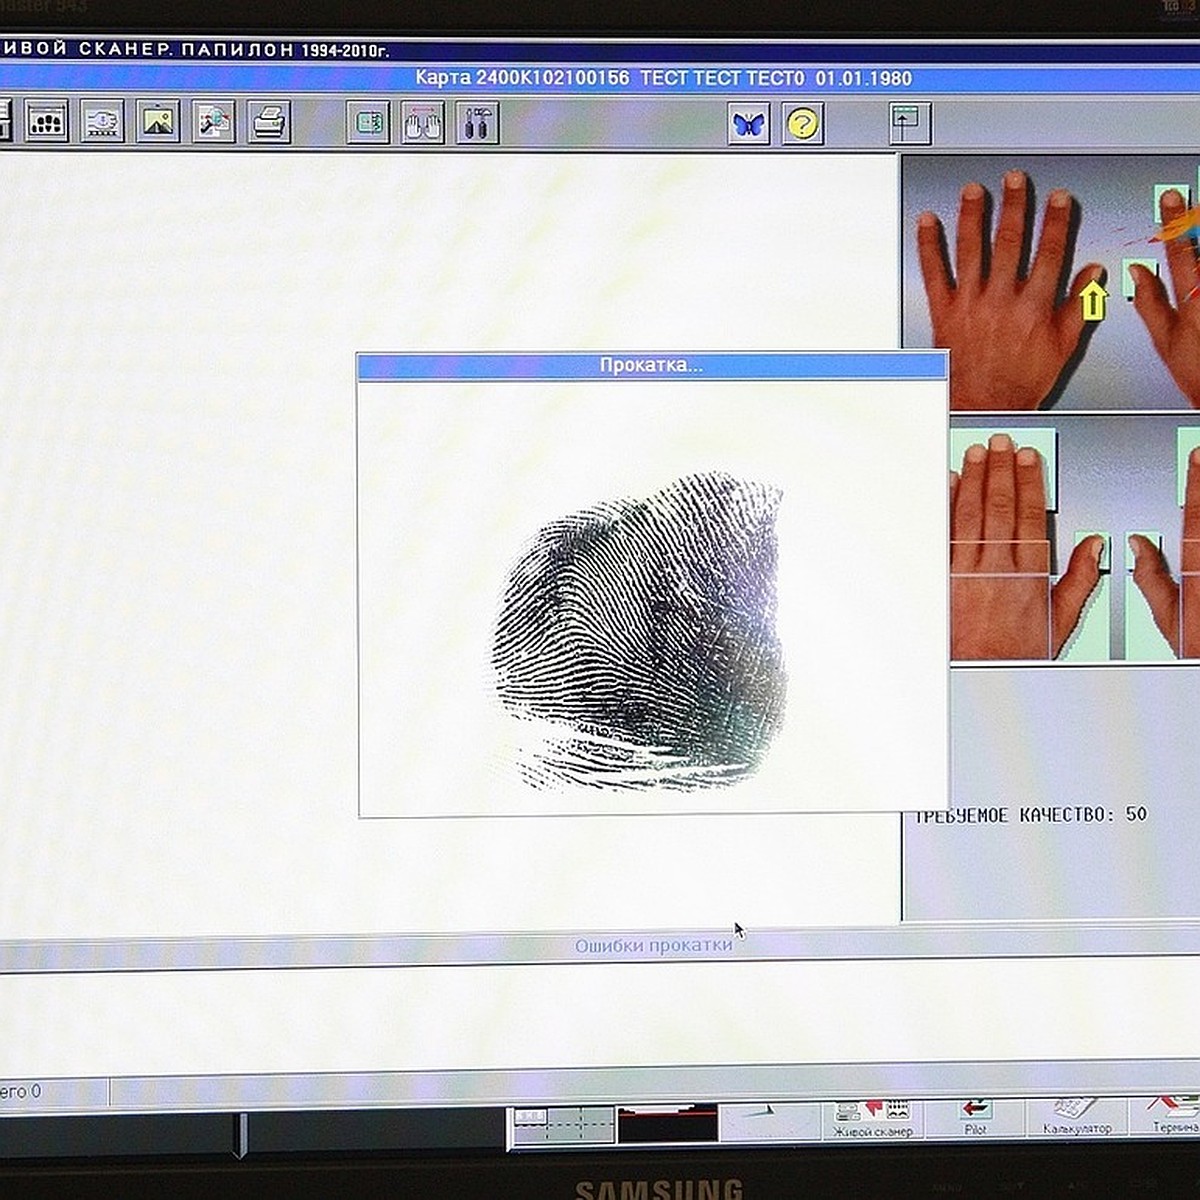Click the green book toolbar icon

[368, 123]
